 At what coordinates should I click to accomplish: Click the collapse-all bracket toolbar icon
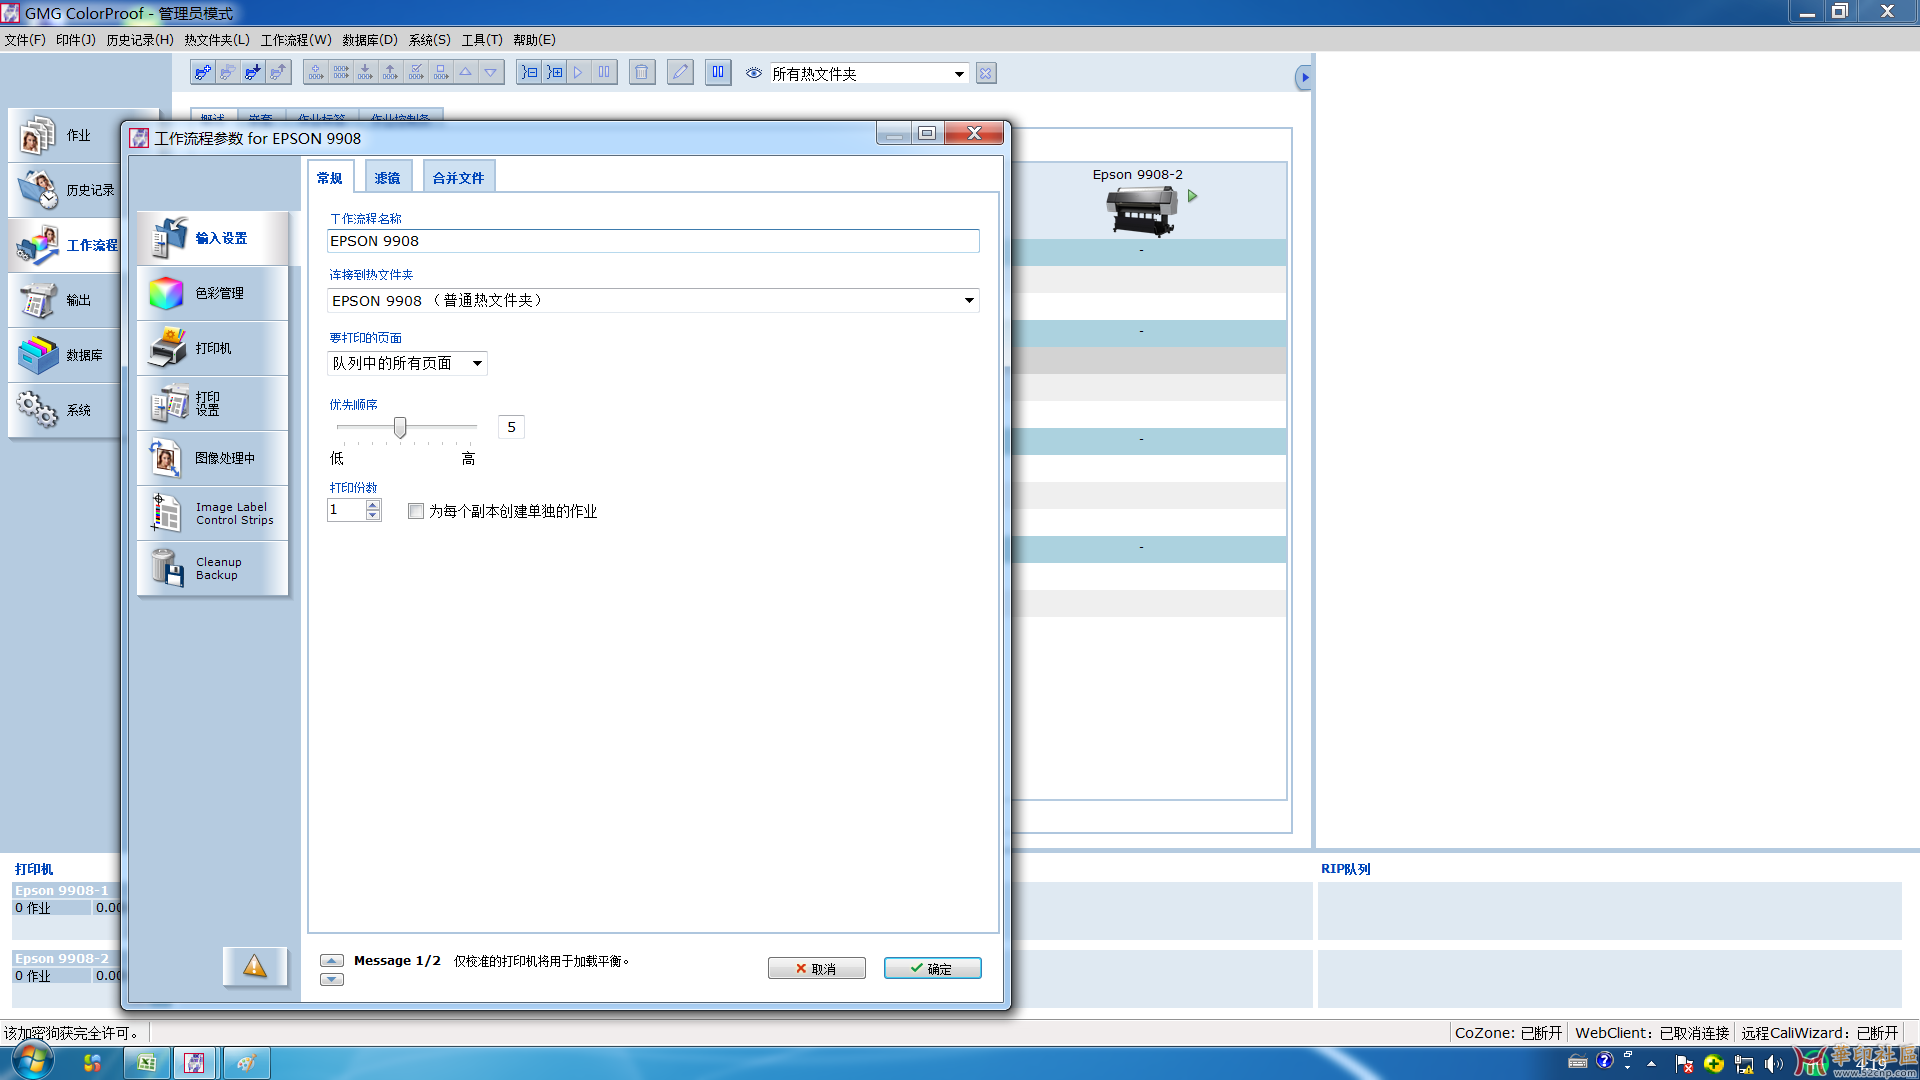point(529,73)
